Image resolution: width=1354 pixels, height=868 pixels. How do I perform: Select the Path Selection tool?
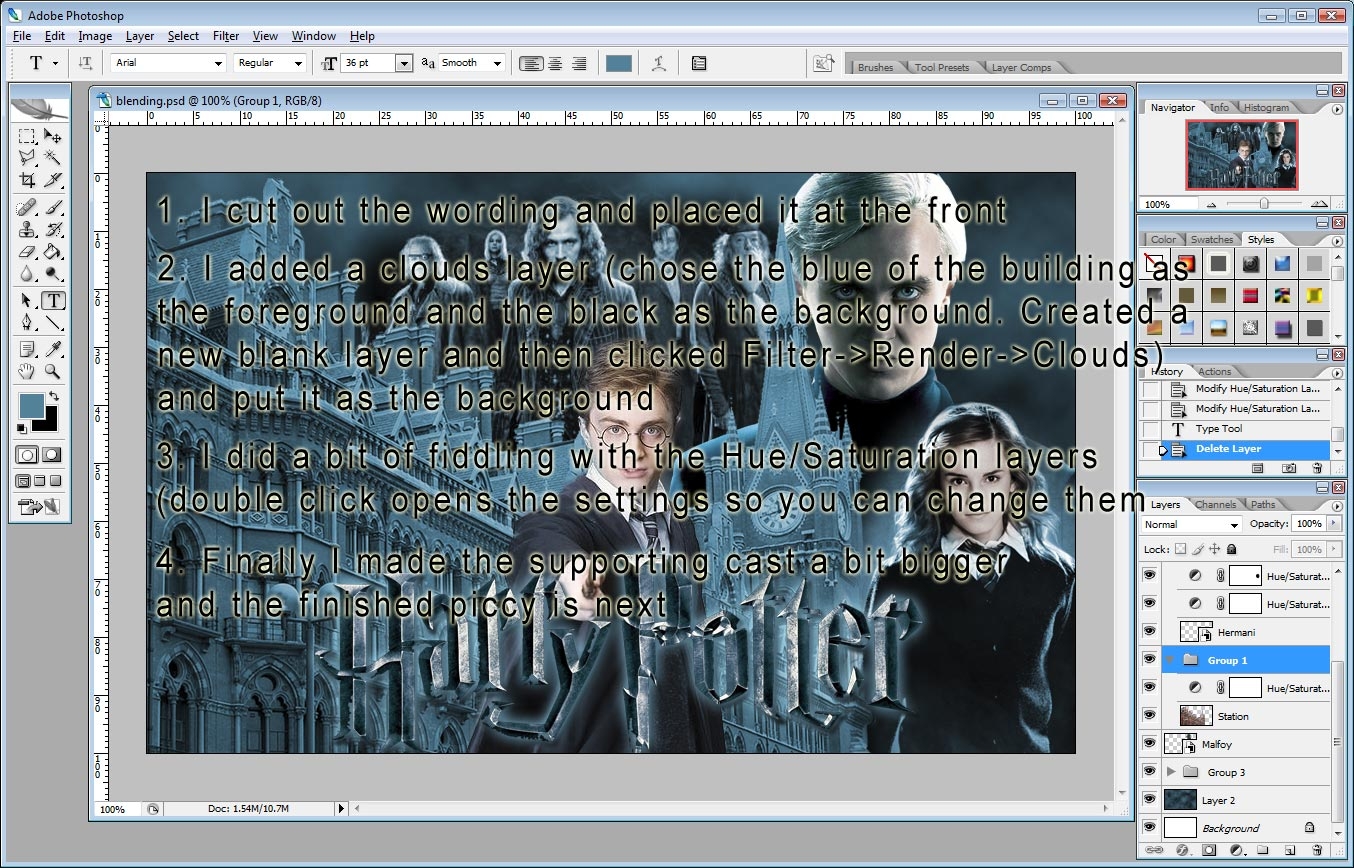(x=28, y=301)
